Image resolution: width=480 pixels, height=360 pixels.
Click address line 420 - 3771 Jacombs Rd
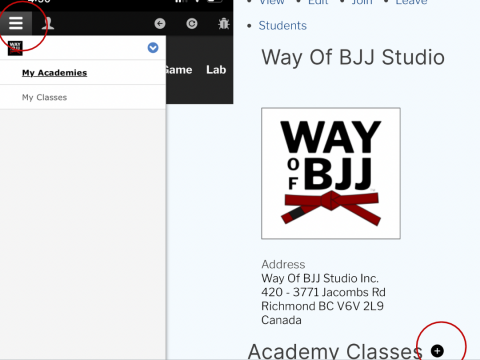pos(323,292)
